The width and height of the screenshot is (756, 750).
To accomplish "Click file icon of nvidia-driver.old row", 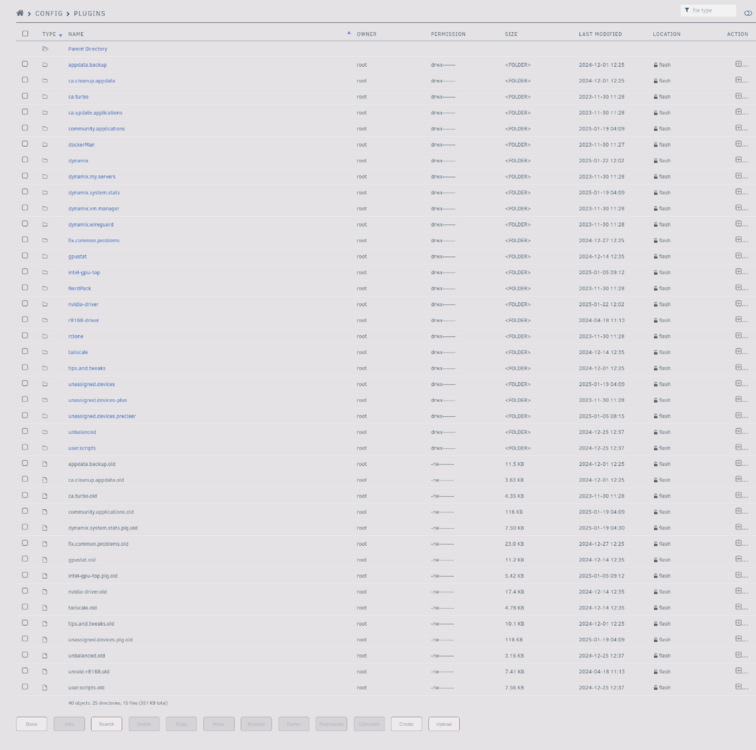I will [45, 591].
